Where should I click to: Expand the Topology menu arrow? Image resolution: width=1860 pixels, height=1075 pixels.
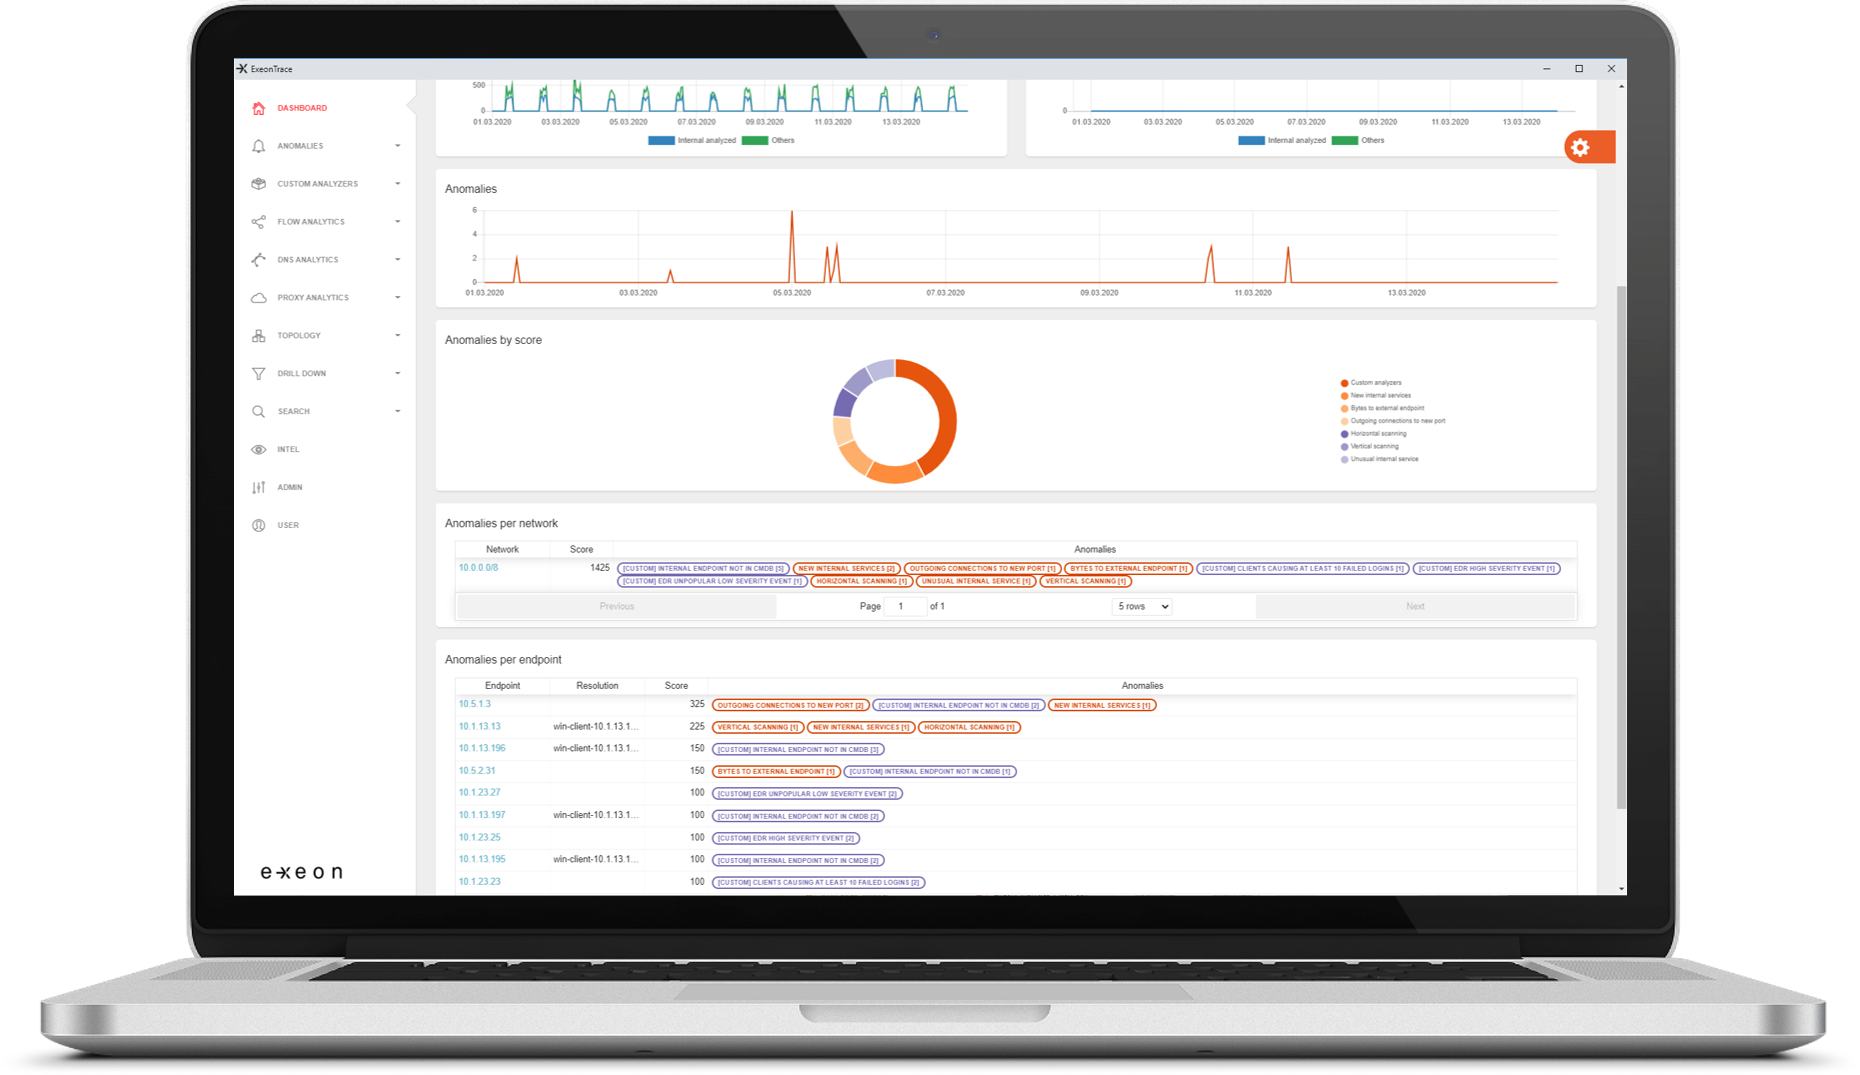pos(398,336)
